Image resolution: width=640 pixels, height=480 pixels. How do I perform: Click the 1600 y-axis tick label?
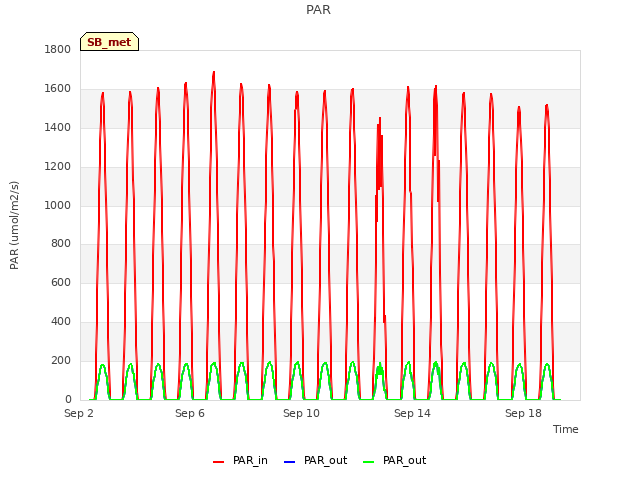58,89
